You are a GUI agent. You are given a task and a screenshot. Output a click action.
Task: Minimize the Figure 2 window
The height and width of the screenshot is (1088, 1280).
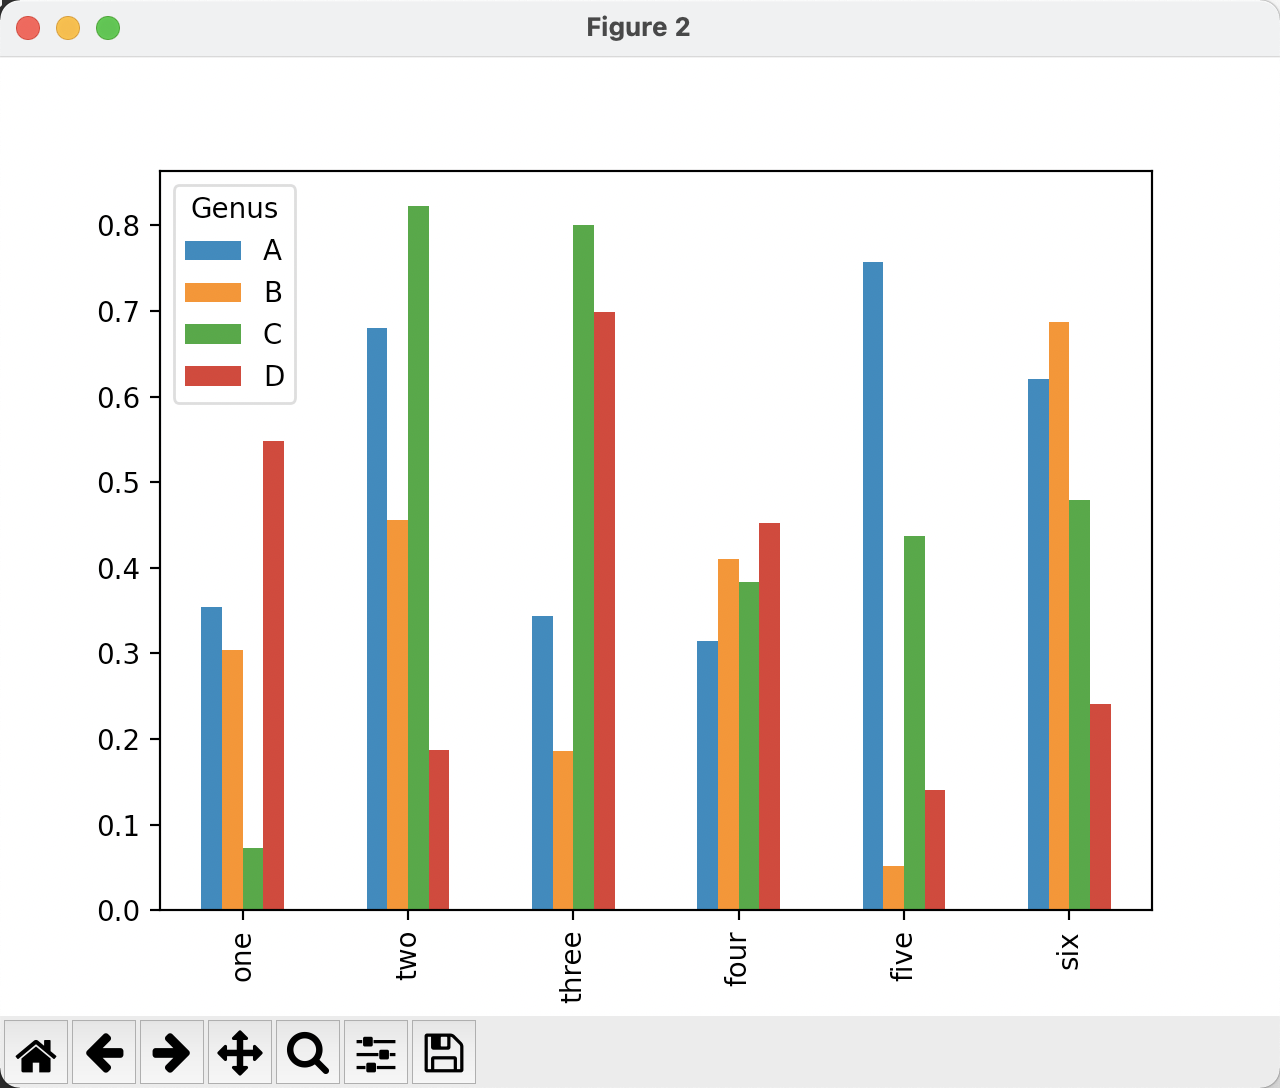(68, 28)
